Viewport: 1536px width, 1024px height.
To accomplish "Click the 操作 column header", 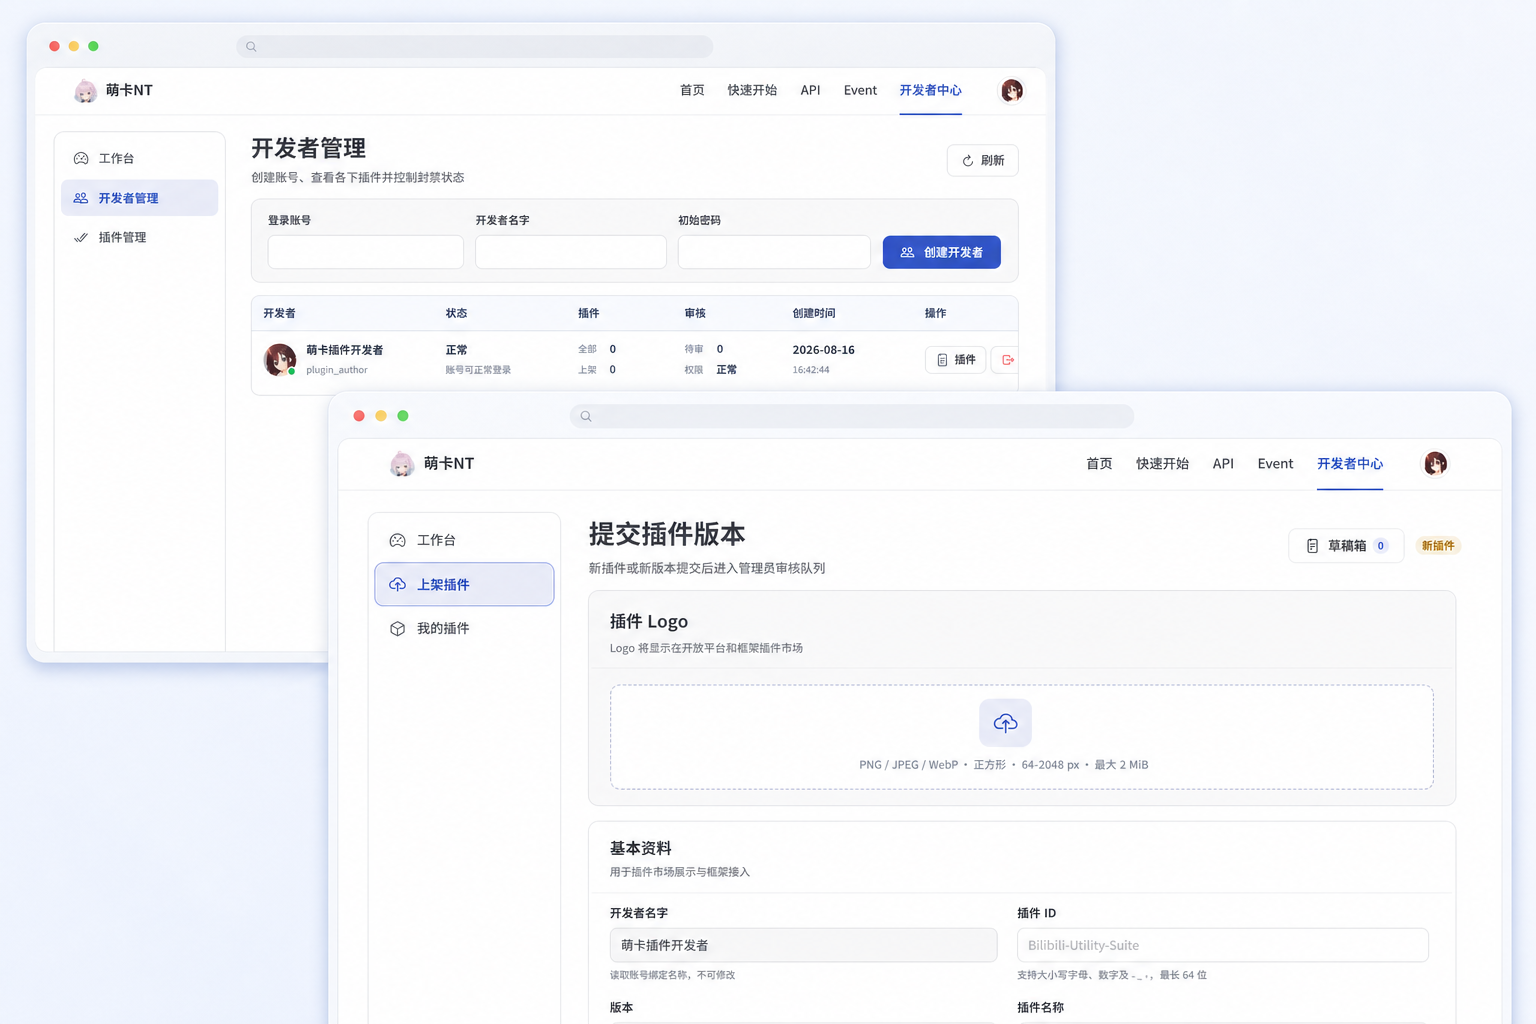I will click(x=935, y=313).
